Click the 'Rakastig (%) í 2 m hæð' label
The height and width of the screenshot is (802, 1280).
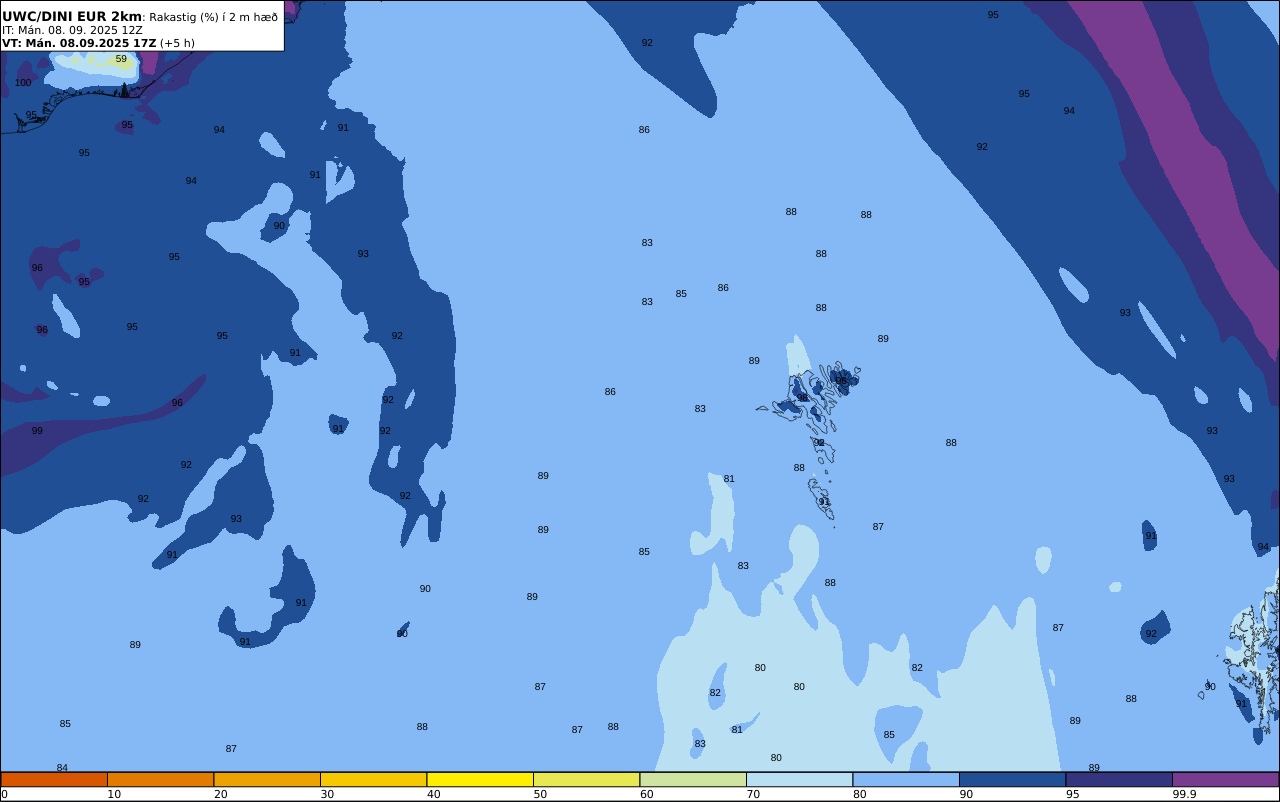click(213, 17)
